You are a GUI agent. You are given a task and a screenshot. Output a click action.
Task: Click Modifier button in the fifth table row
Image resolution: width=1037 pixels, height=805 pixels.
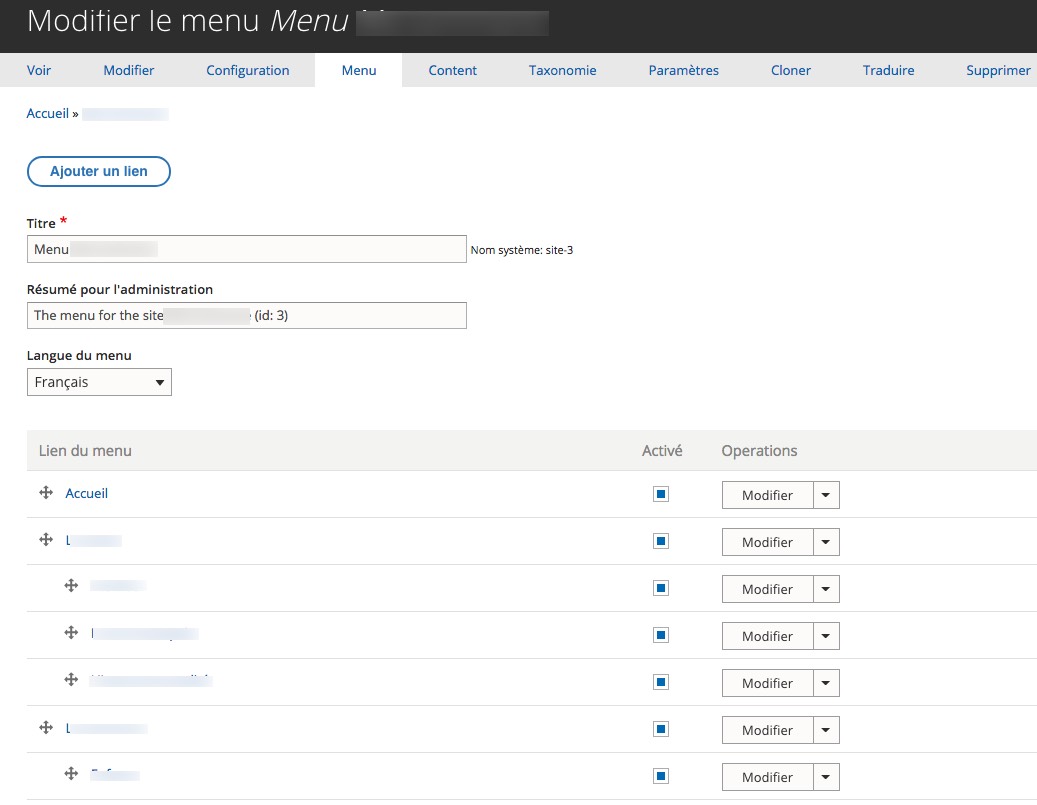click(767, 683)
